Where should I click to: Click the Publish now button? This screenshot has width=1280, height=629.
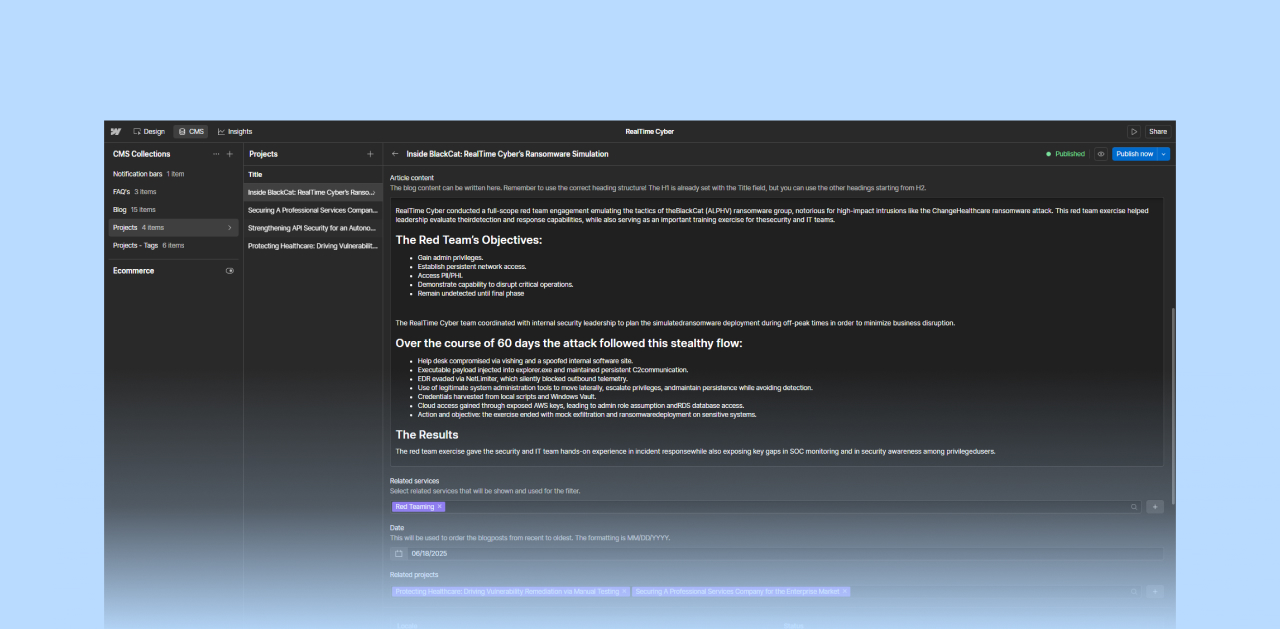[1134, 154]
